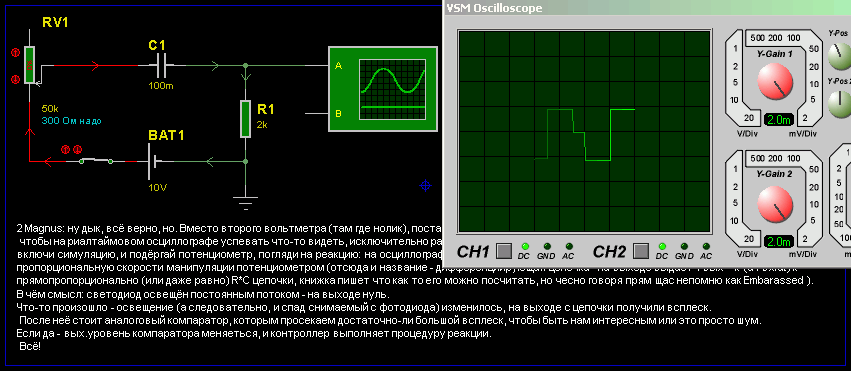Screen dimensions: 851x371
Task: Select the ground terminal symbol
Action: click(245, 202)
